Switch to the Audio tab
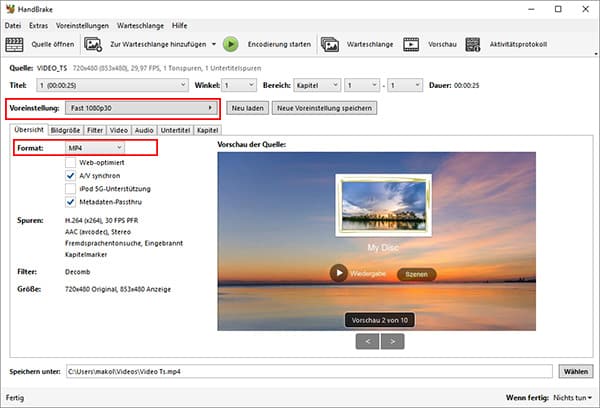 144,130
